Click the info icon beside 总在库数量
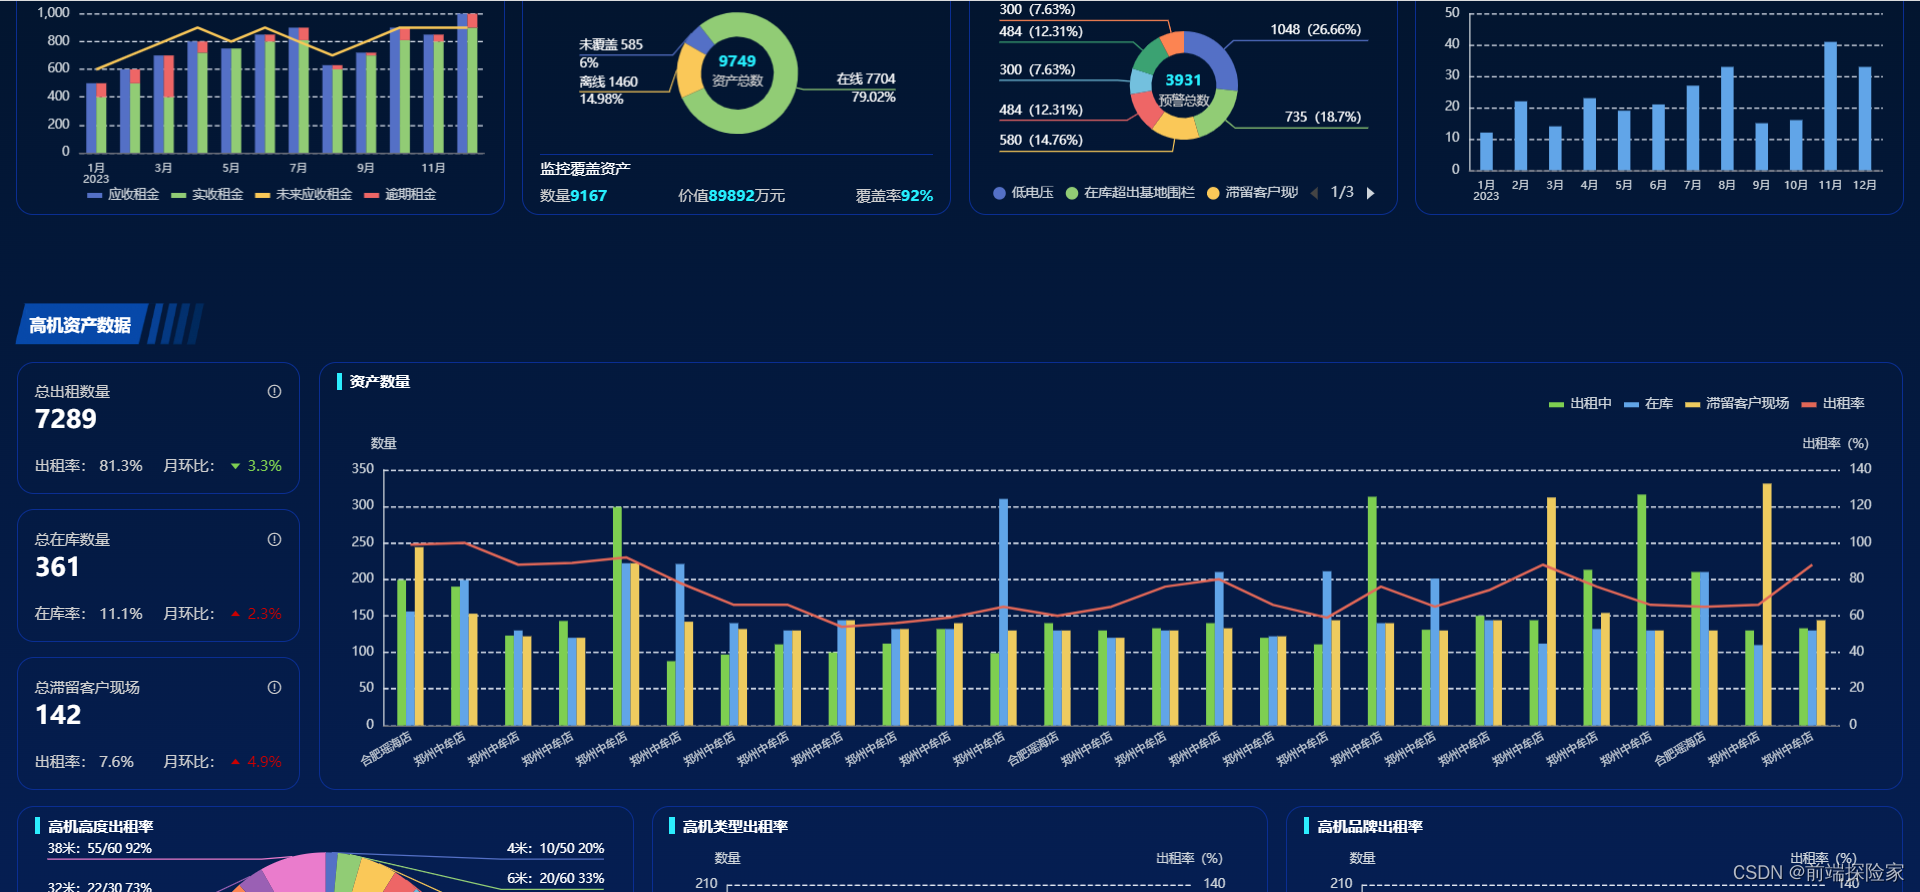The height and width of the screenshot is (892, 1920). [x=274, y=540]
